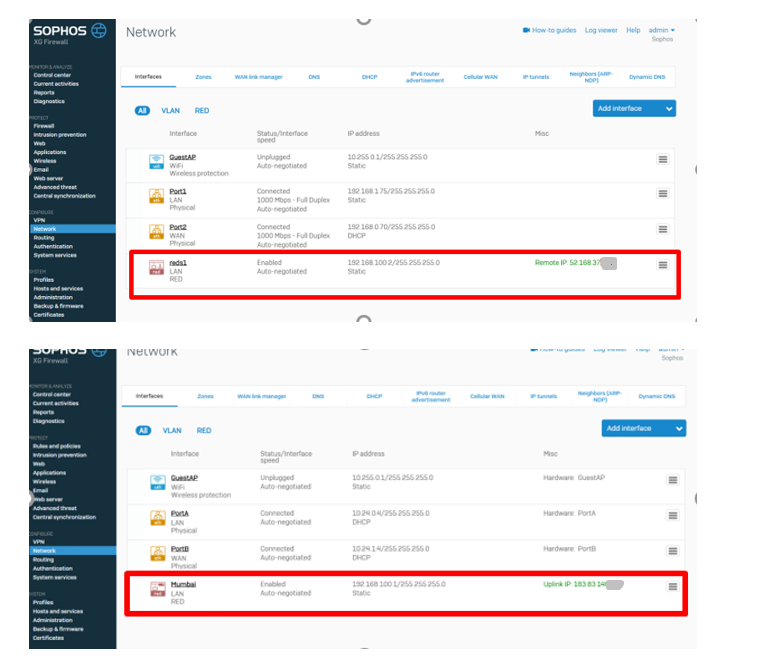
Task: Open Backup & firmware in lower sidebar
Action: (x=58, y=629)
